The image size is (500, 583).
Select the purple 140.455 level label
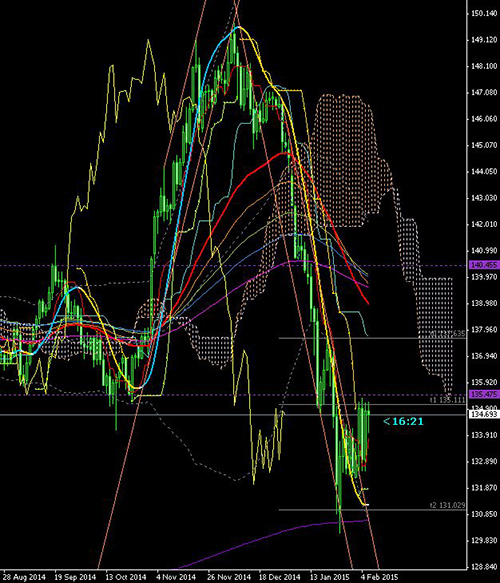pos(484,265)
